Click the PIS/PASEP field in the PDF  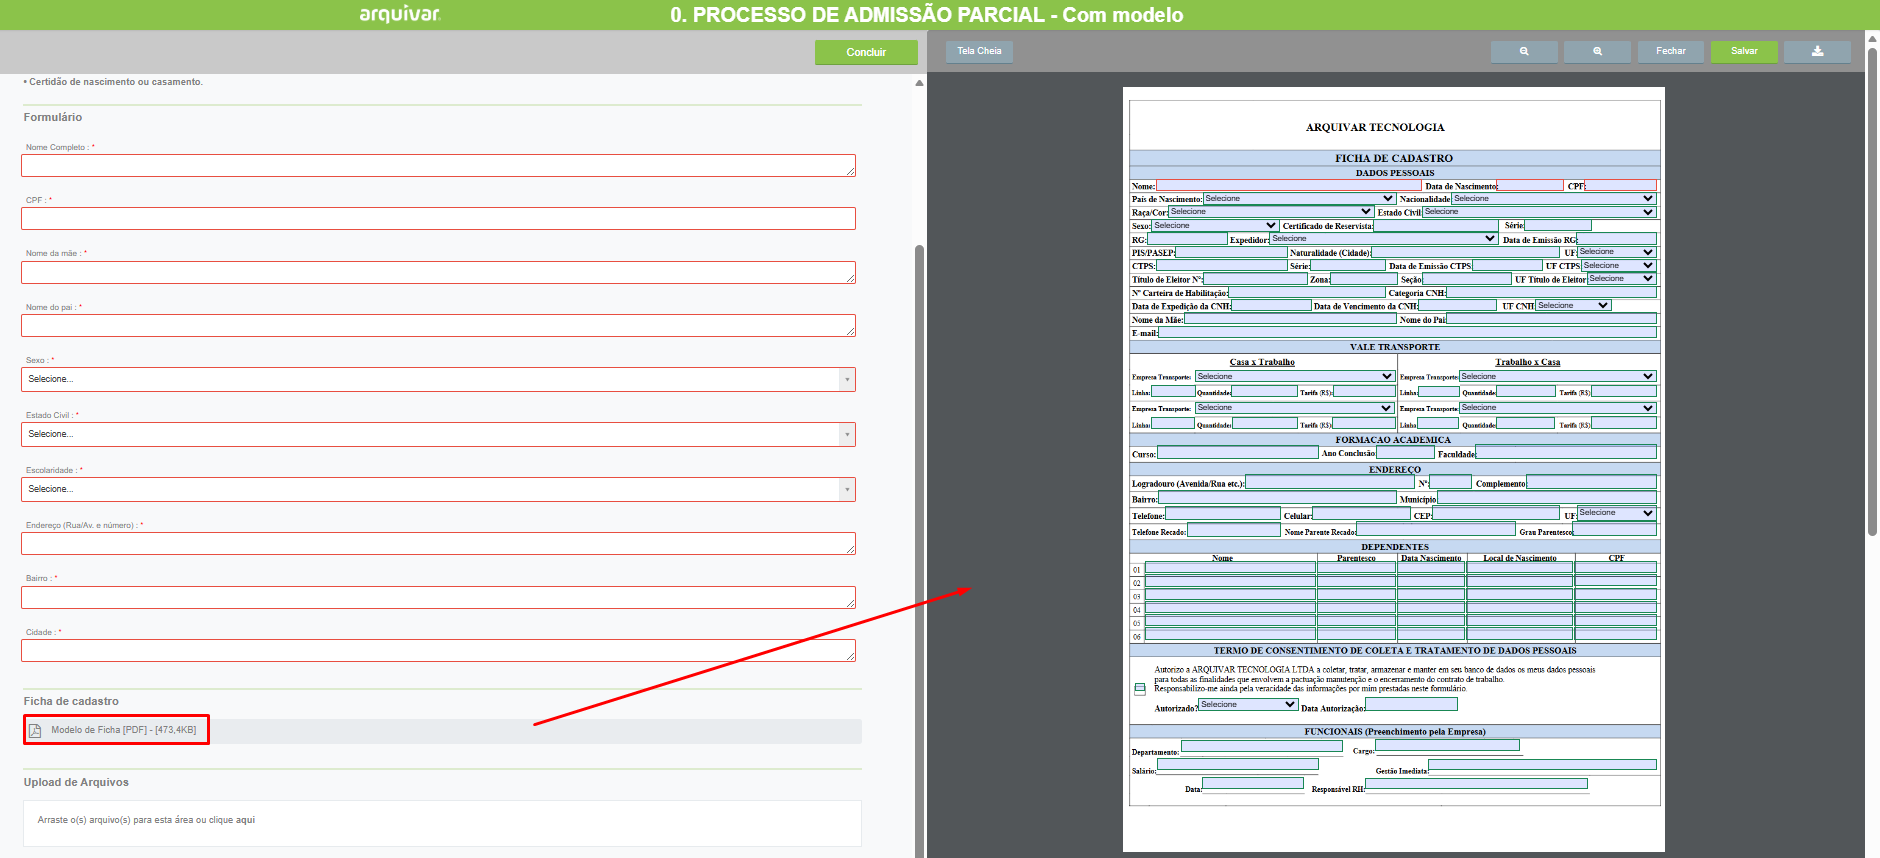(1231, 253)
